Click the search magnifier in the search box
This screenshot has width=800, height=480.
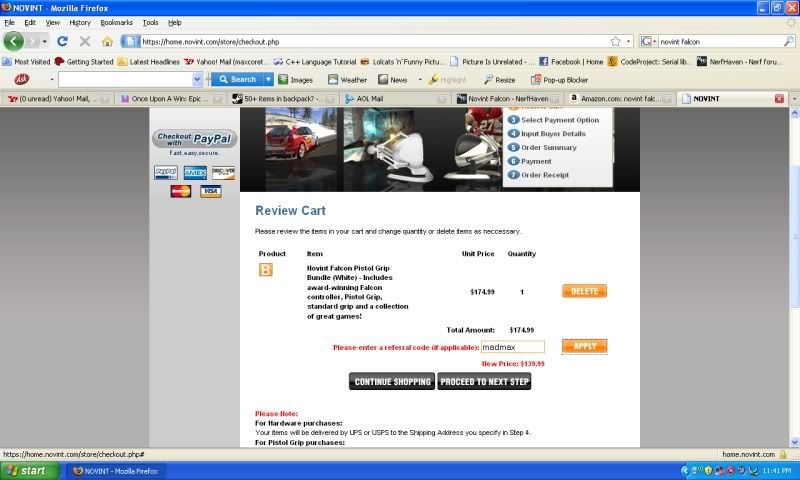(789, 41)
